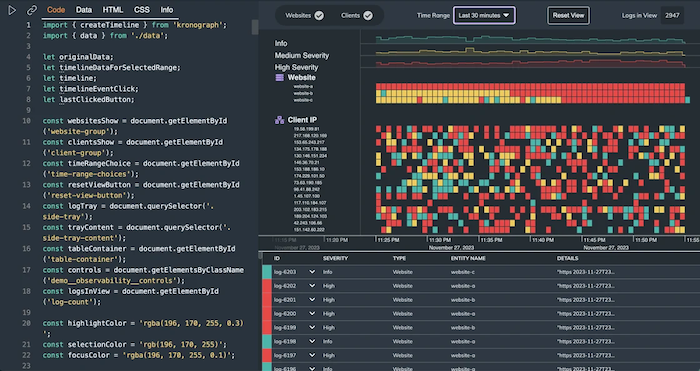This screenshot has width=700, height=371.
Task: Click the ENTITY NAME column header
Action: 468,258
